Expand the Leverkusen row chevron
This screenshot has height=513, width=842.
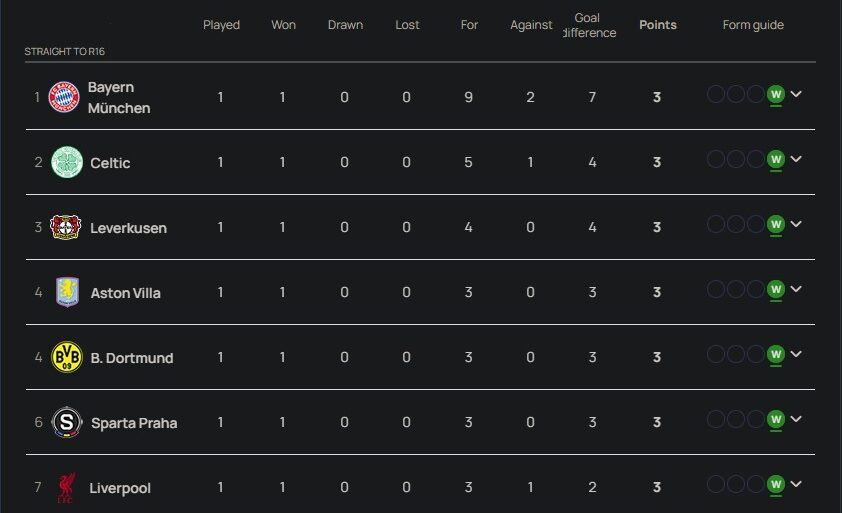(796, 225)
